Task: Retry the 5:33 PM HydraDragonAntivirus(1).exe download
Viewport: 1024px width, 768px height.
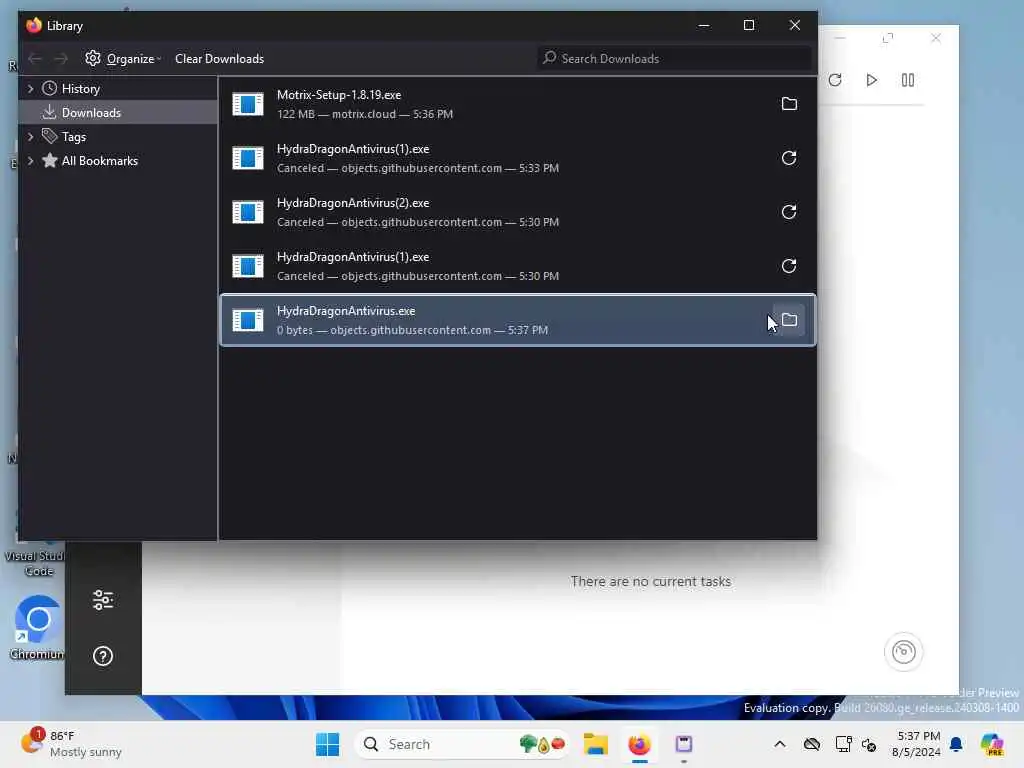Action: point(789,158)
